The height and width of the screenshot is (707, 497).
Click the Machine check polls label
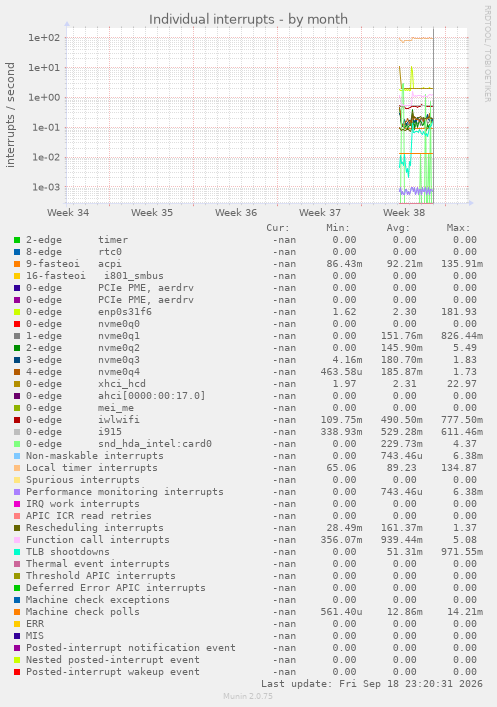(x=83, y=612)
